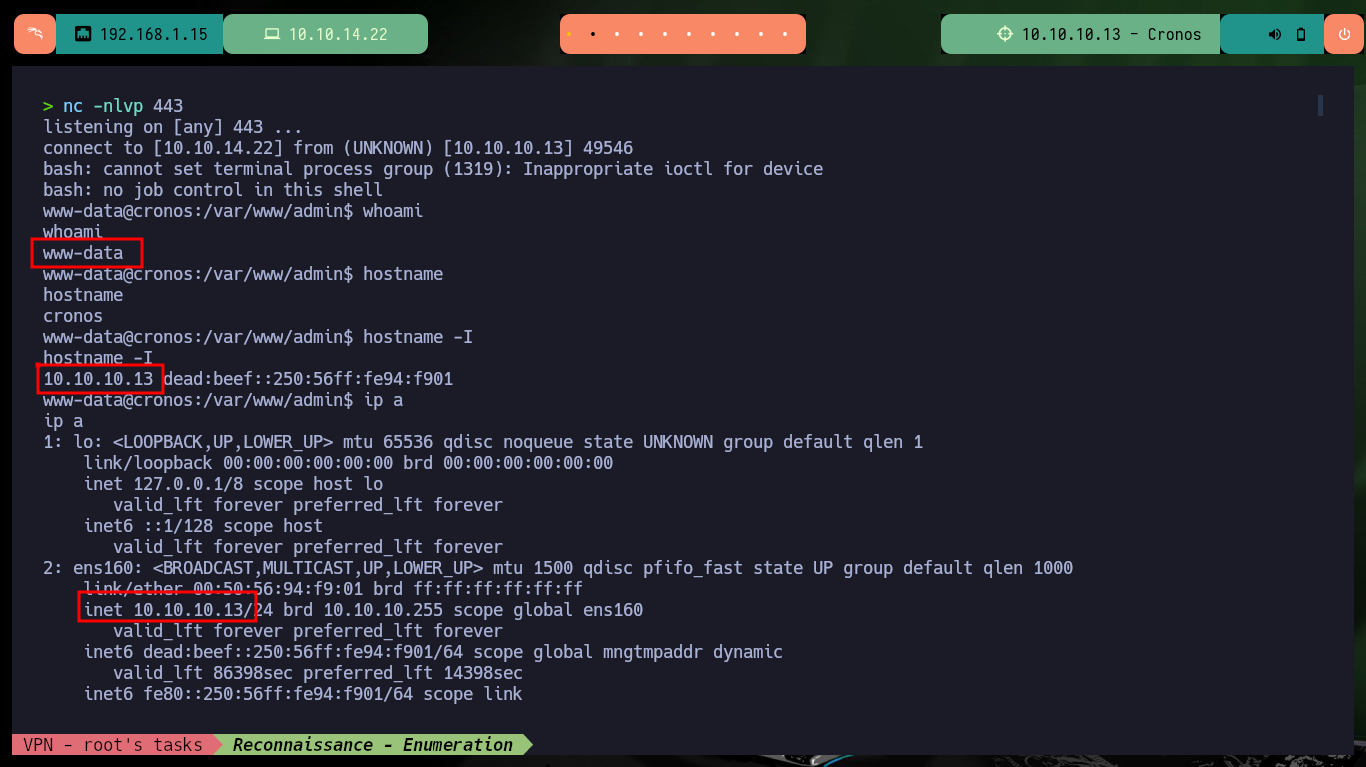
Task: Click 'valid_lft 86398sec preferred_lft 14398sec' line
Action: coord(318,673)
